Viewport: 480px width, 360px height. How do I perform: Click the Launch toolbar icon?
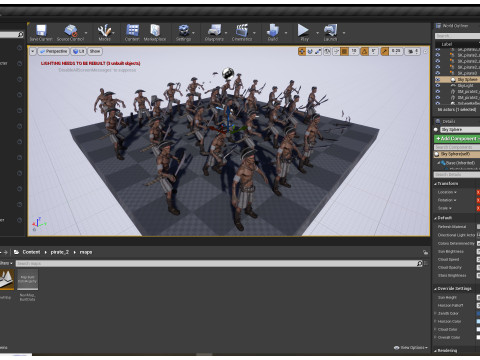click(x=330, y=33)
